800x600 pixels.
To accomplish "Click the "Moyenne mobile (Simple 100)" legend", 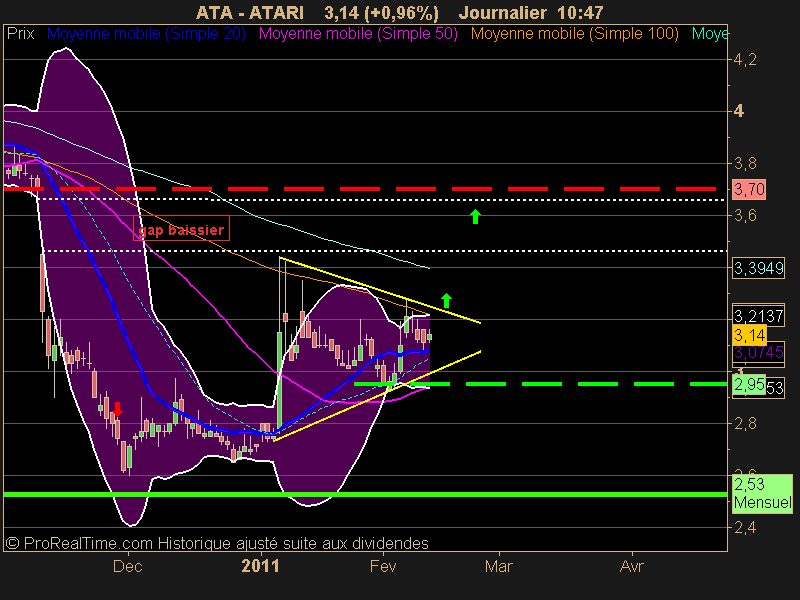I will click(574, 34).
